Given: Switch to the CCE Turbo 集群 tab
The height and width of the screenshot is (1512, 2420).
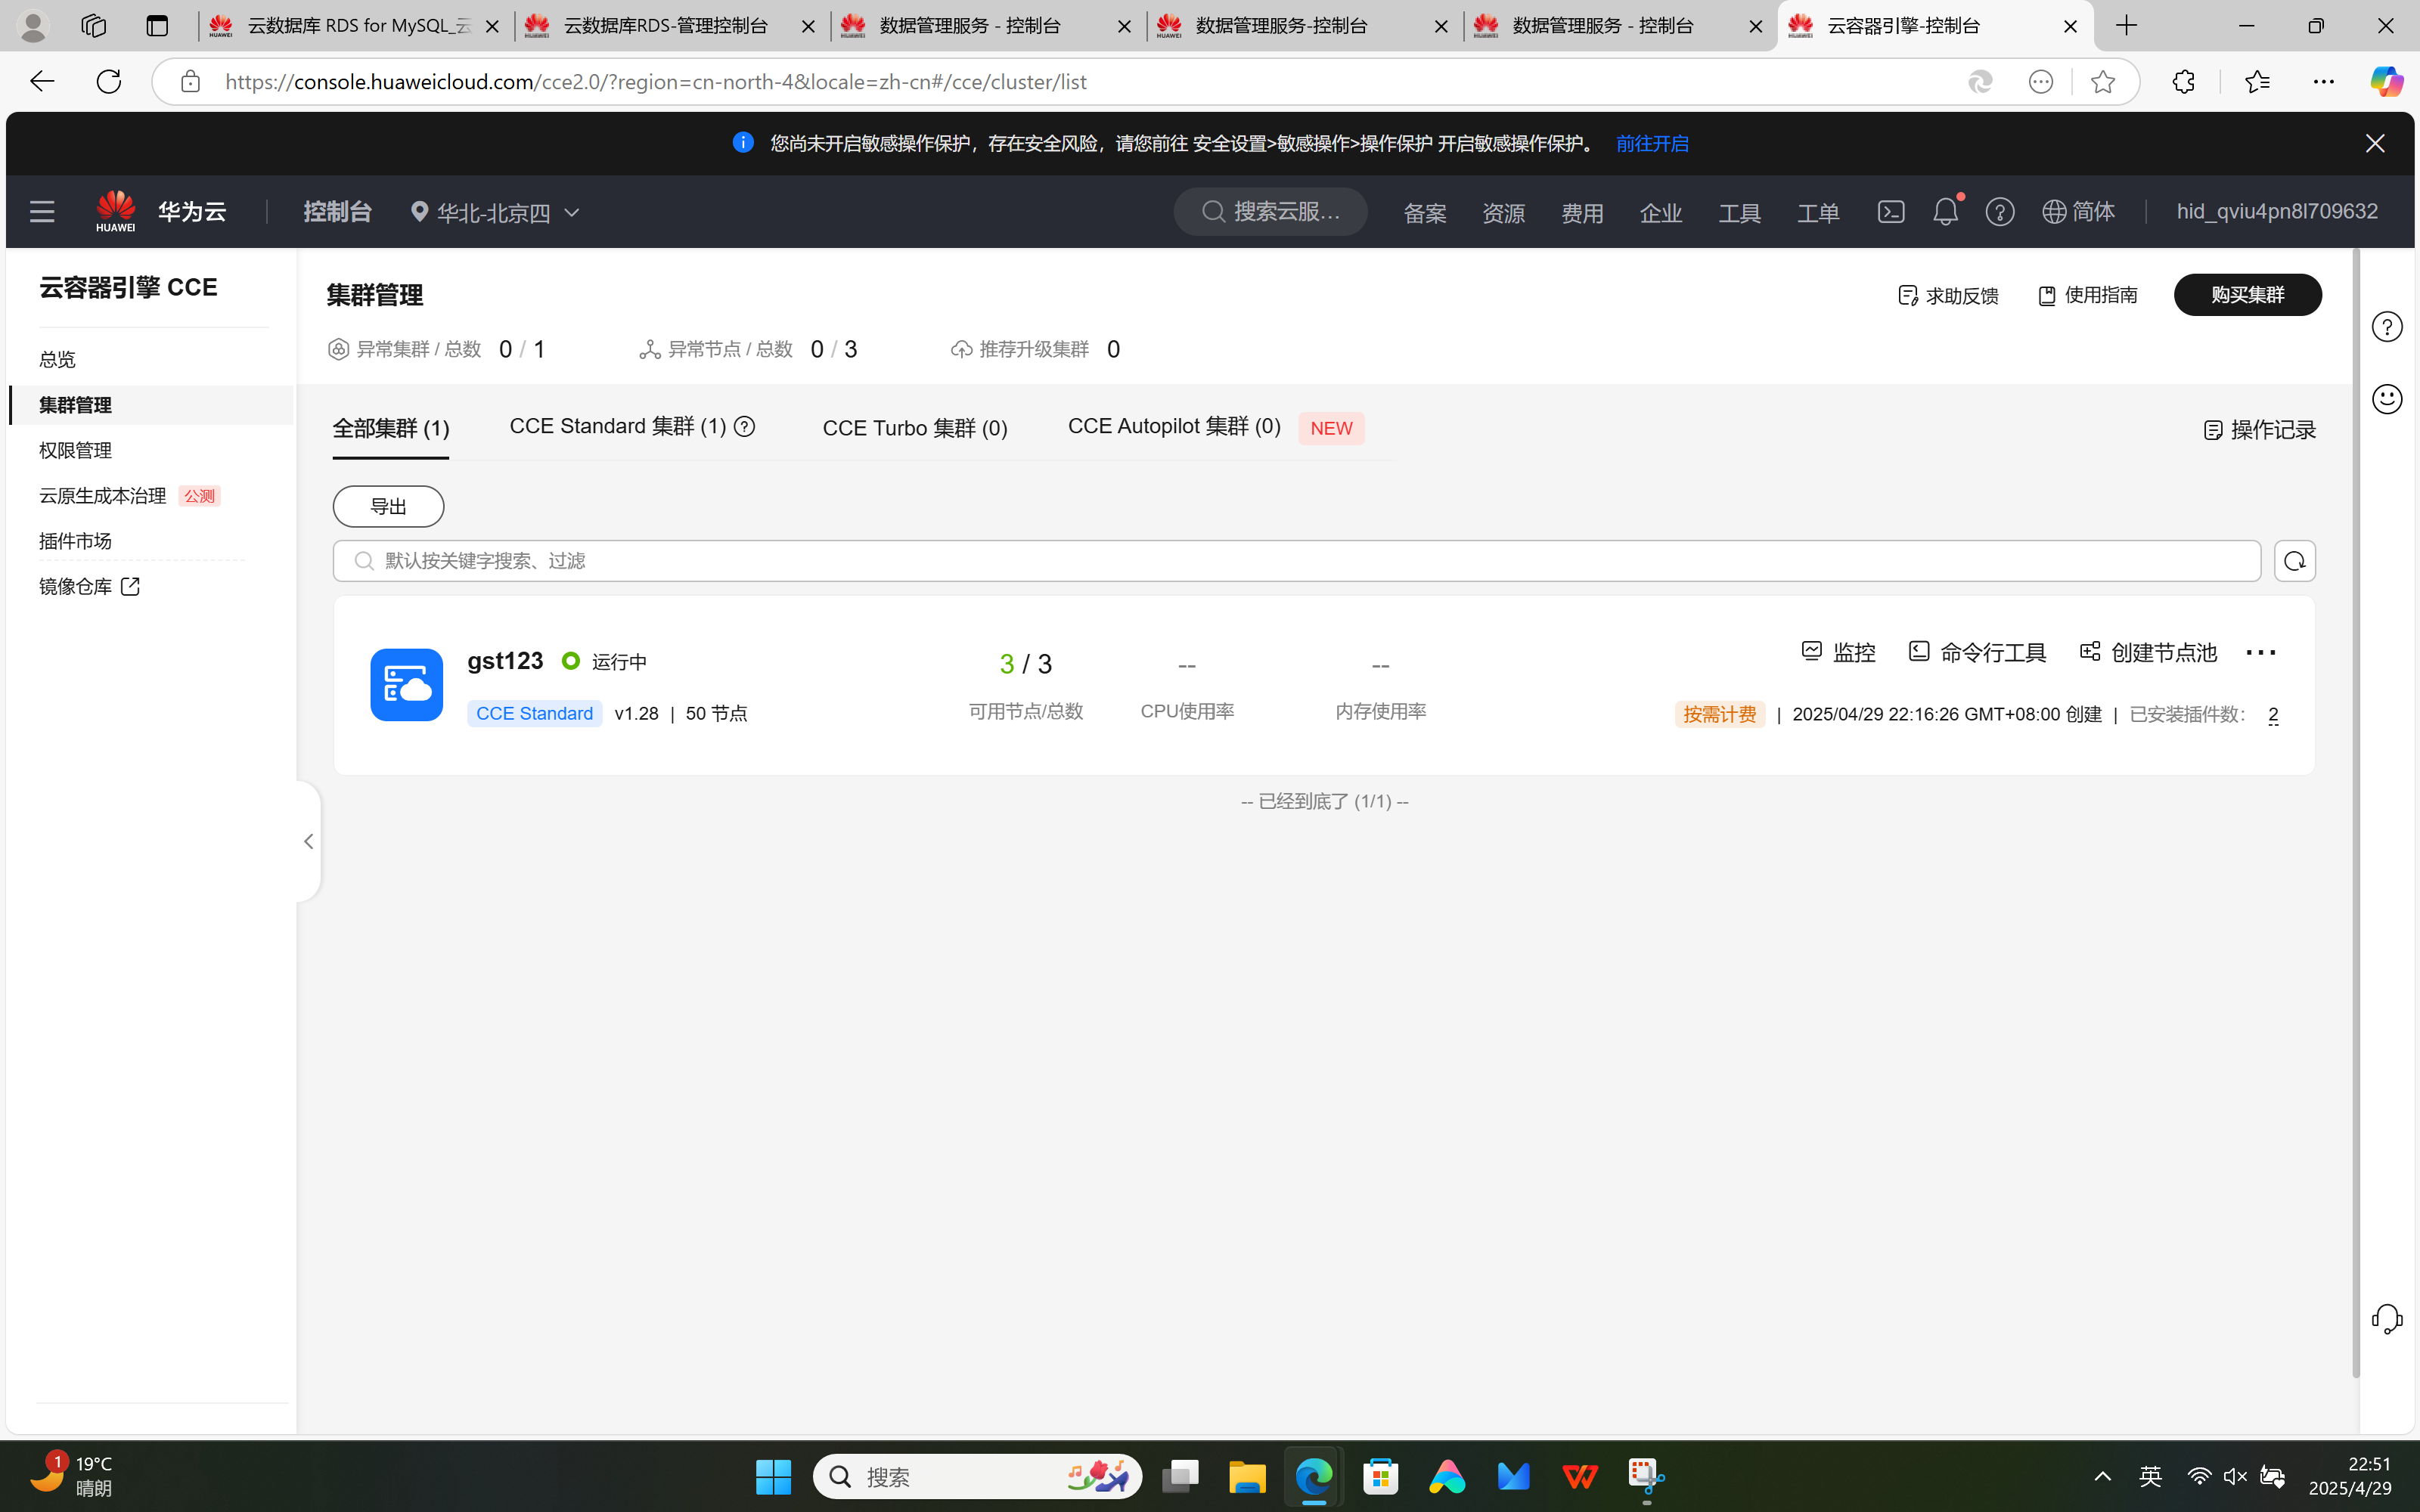Looking at the screenshot, I should 914,428.
